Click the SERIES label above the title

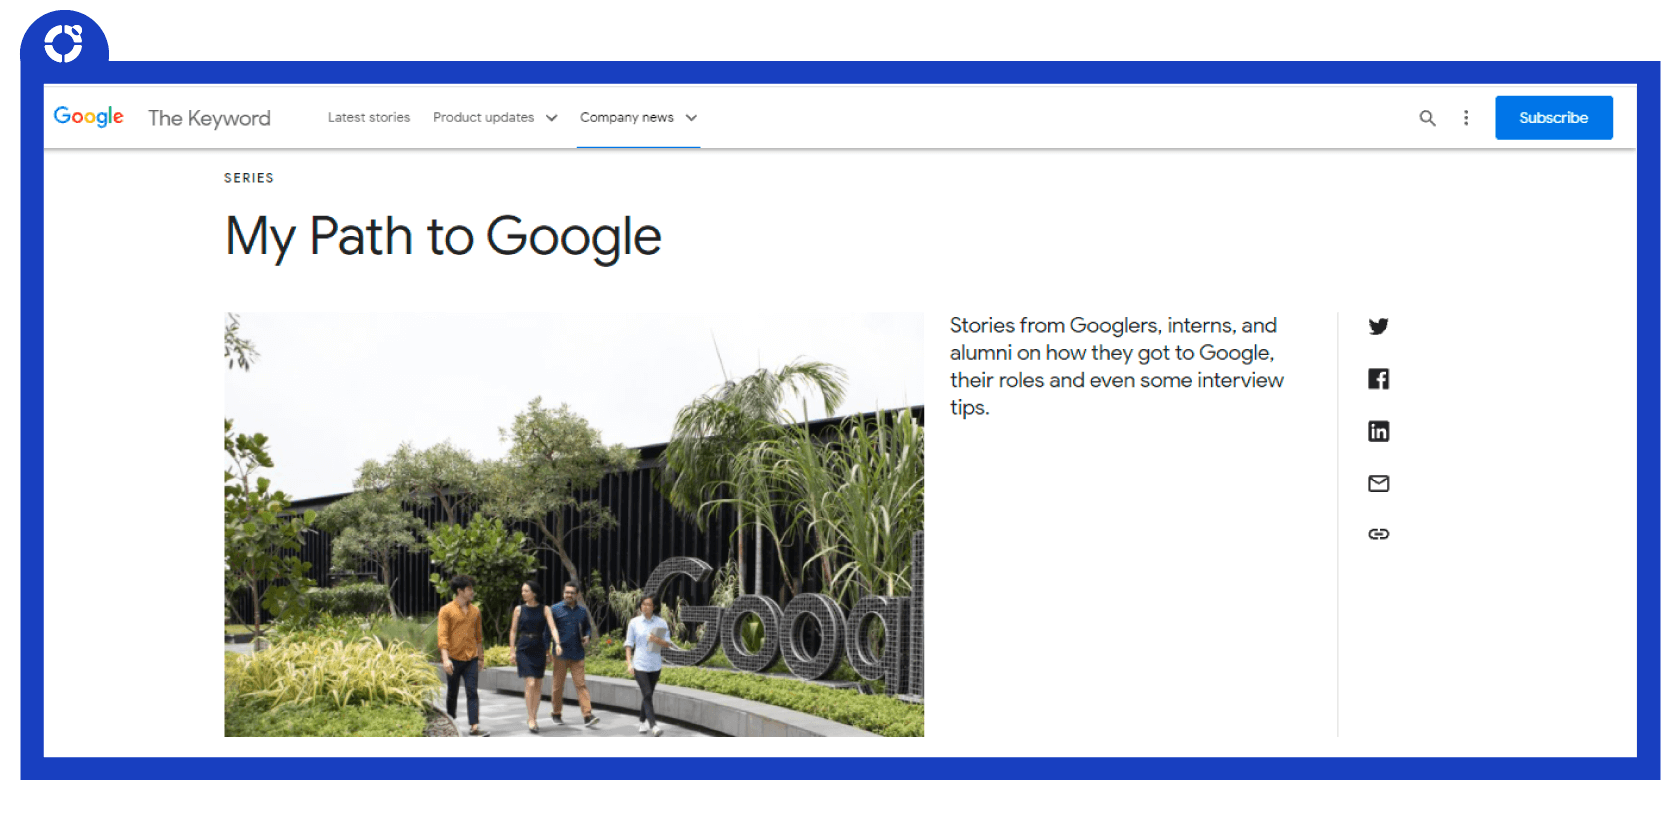click(x=249, y=178)
